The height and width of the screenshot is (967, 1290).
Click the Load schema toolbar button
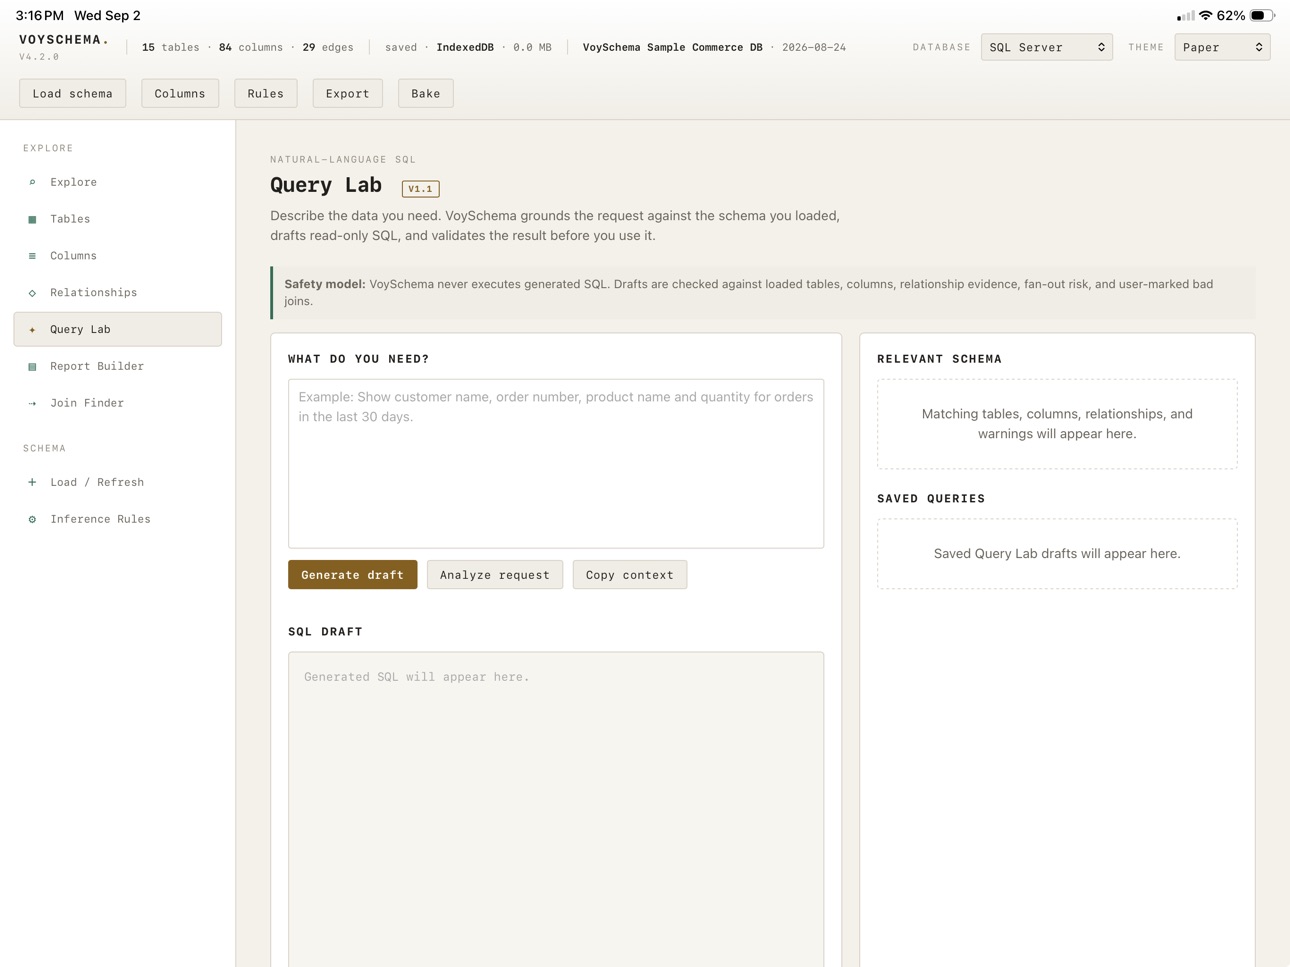(73, 93)
